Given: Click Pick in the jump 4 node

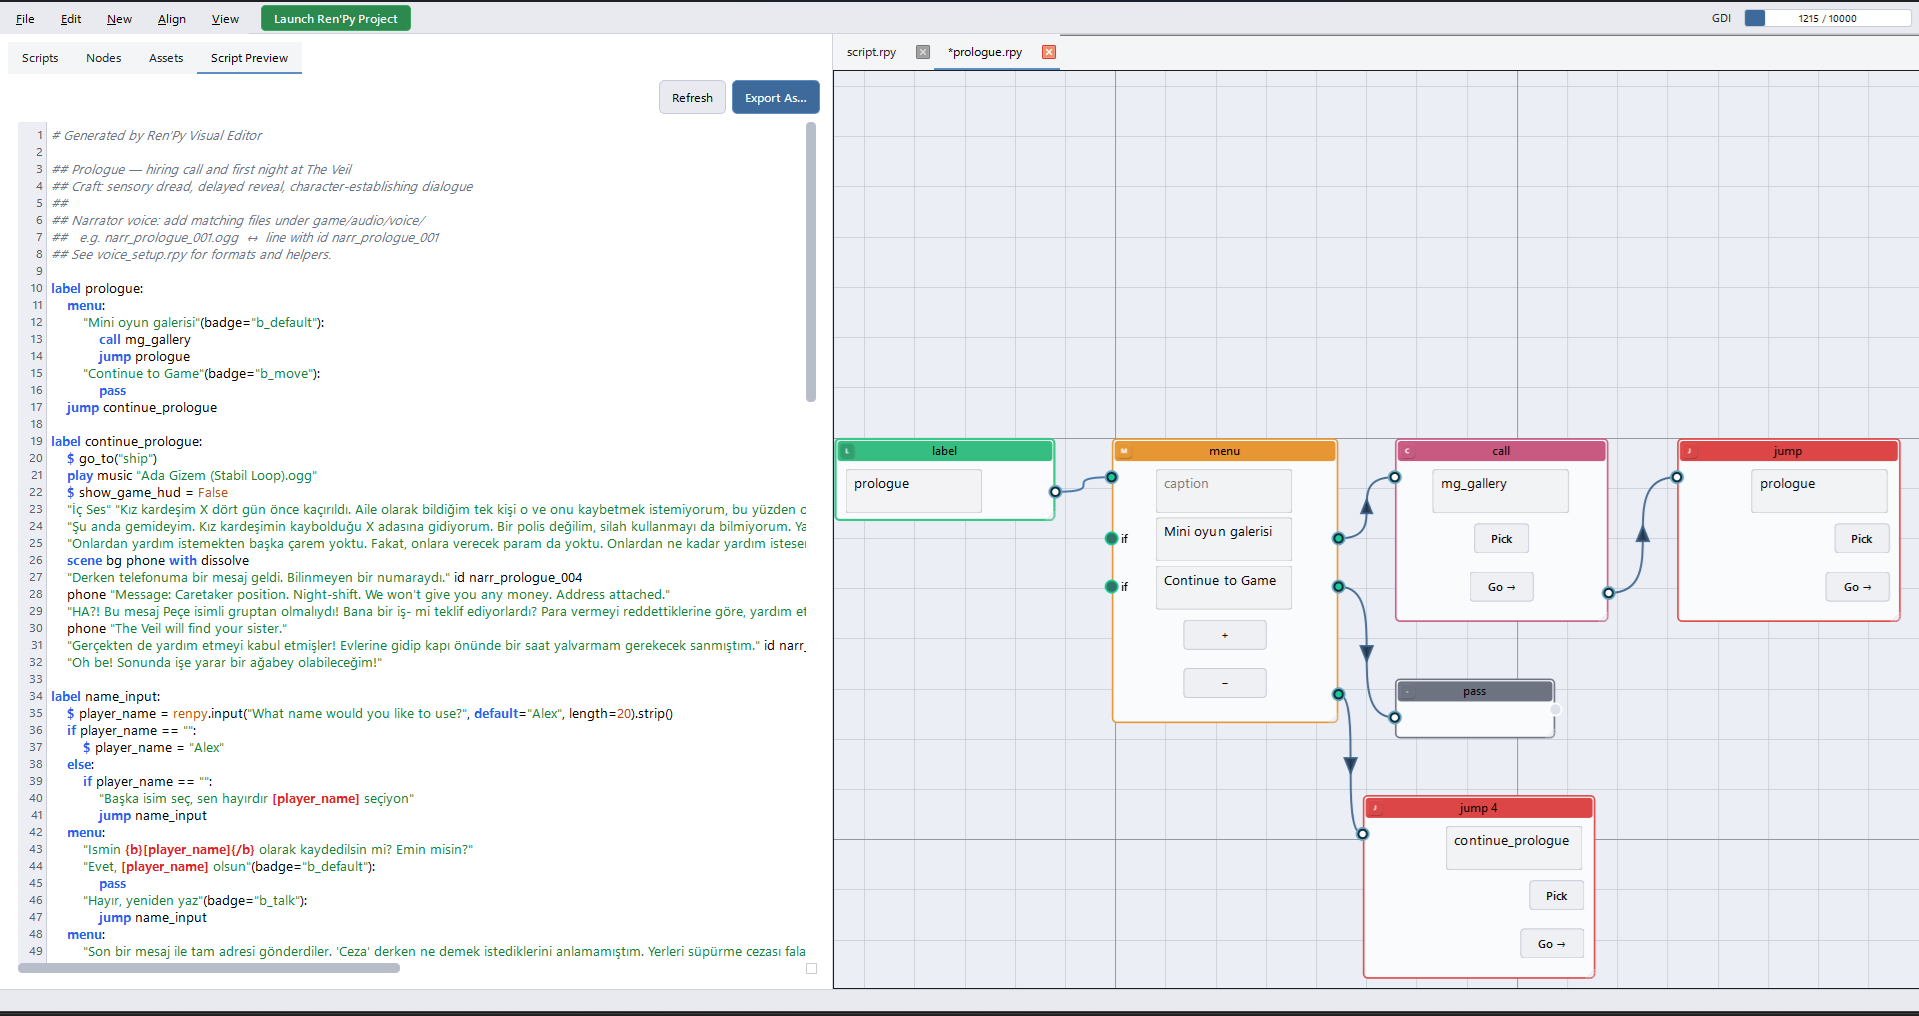Looking at the screenshot, I should pyautogui.click(x=1556, y=896).
